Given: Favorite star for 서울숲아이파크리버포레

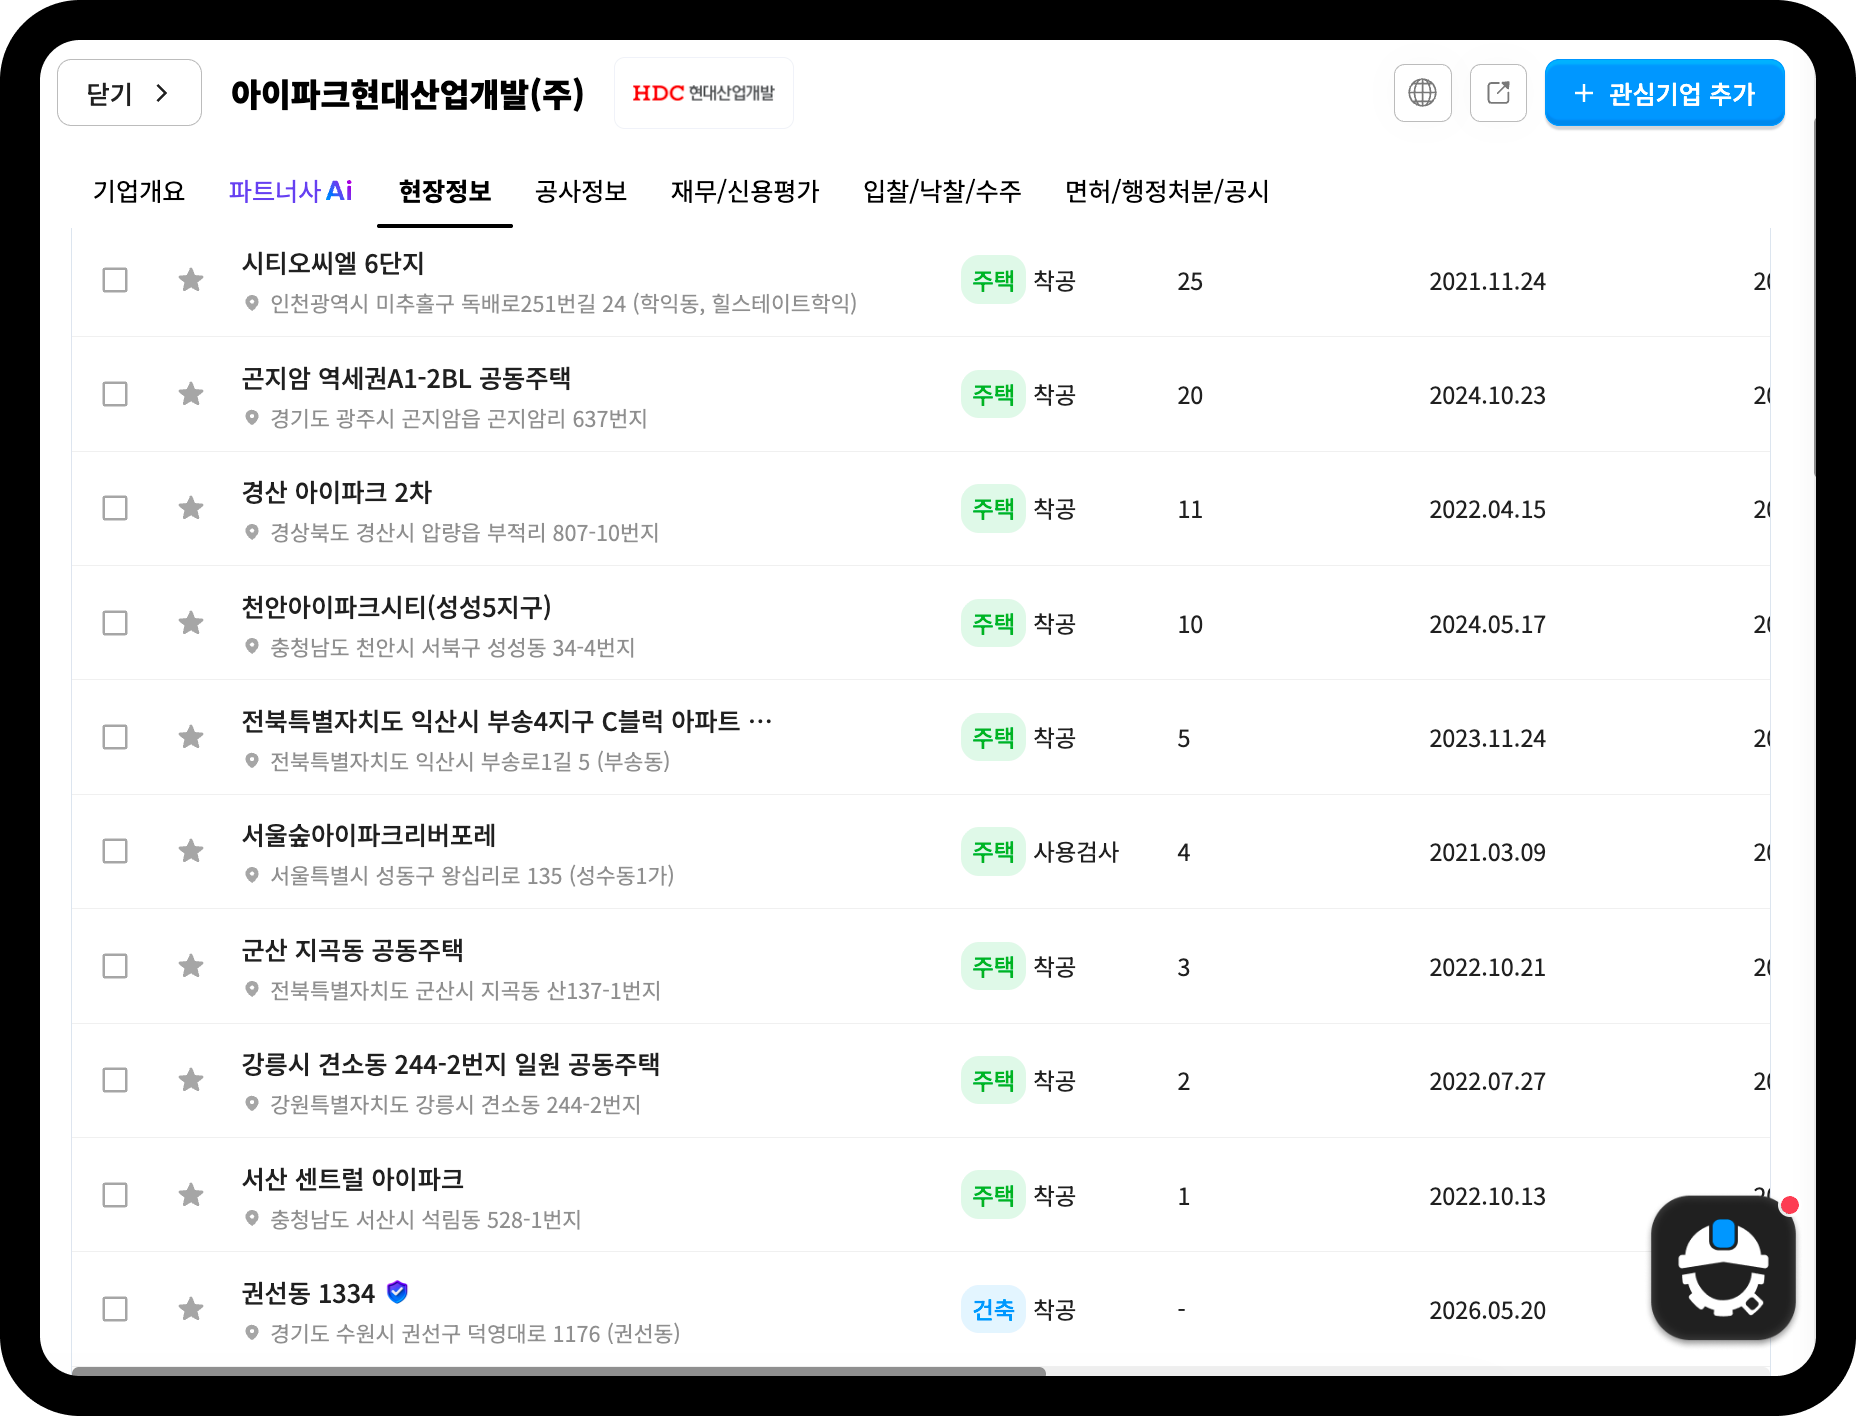Looking at the screenshot, I should point(191,851).
